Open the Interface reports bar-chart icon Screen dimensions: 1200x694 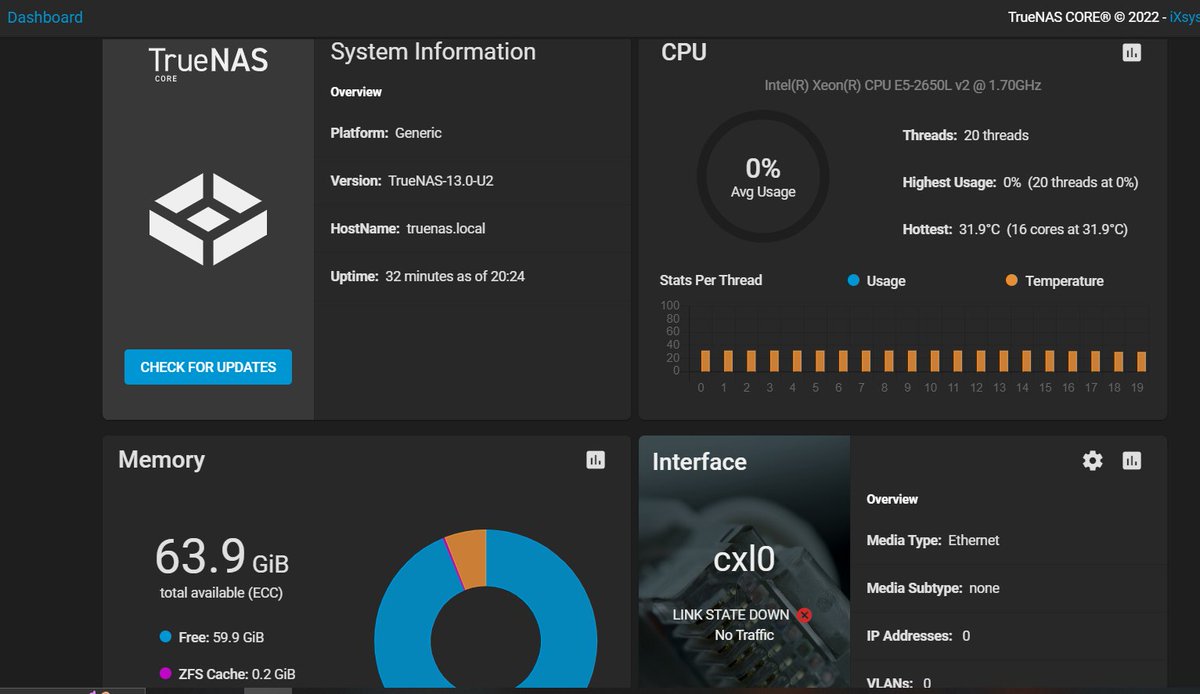[x=1131, y=460]
